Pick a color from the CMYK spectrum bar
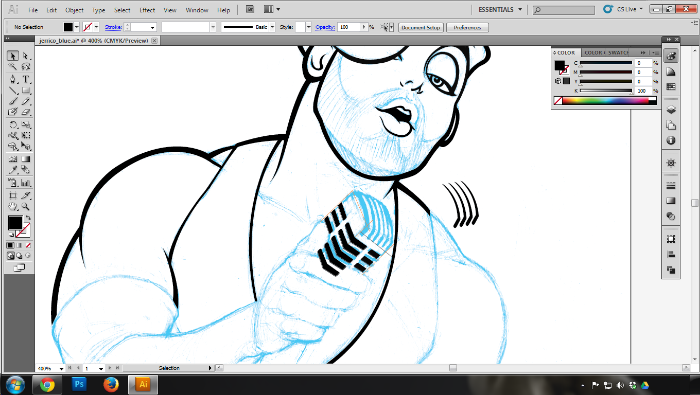 [606, 101]
